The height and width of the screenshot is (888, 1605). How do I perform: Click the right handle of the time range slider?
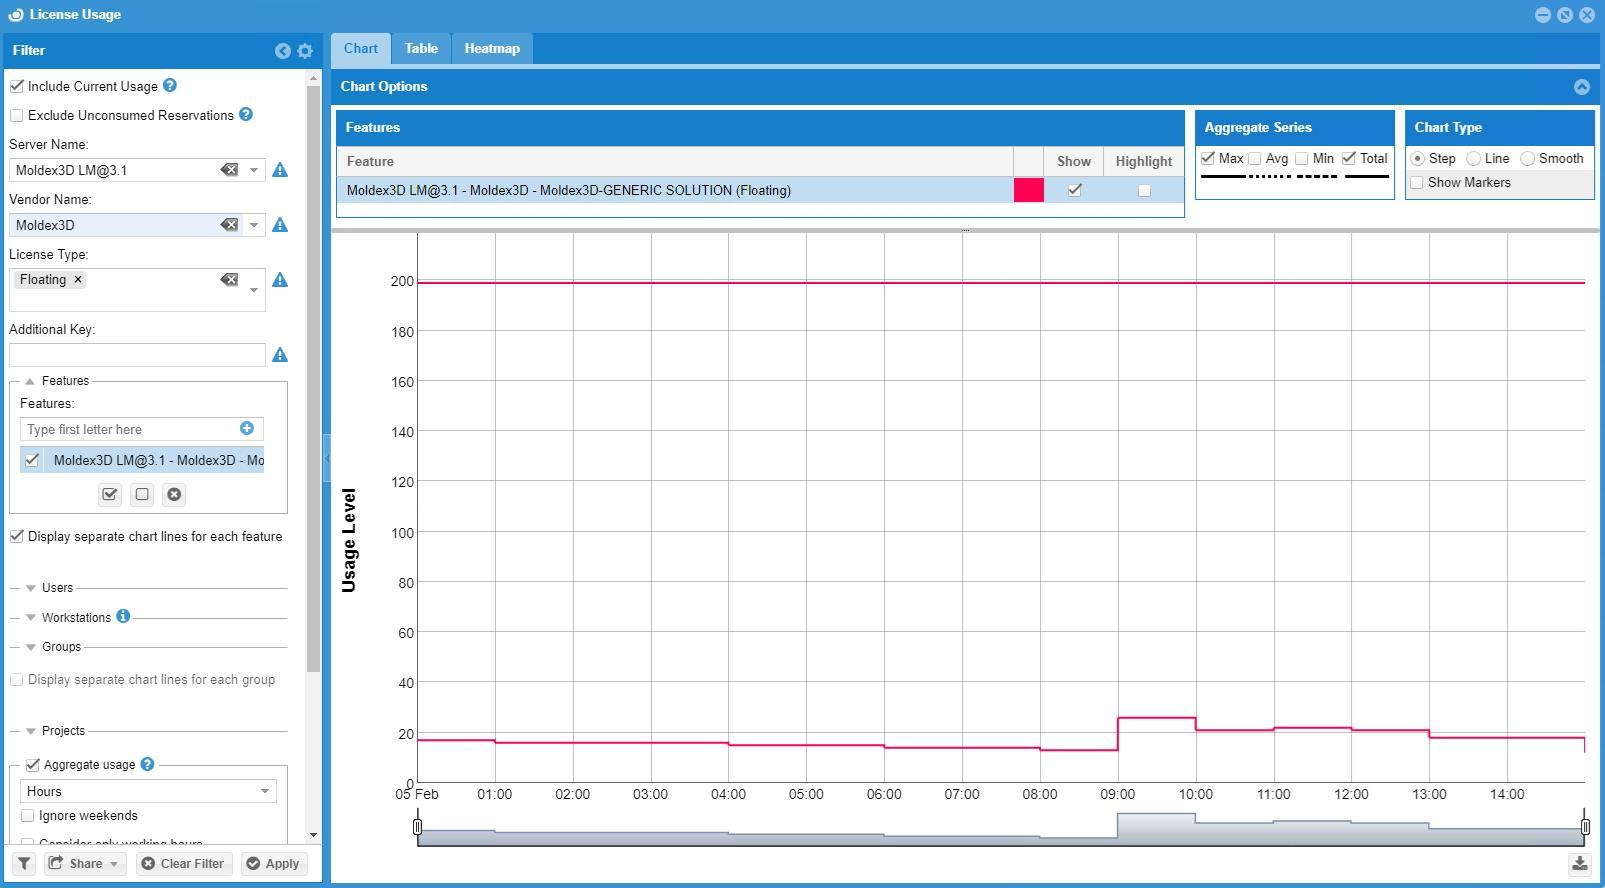pos(1585,827)
